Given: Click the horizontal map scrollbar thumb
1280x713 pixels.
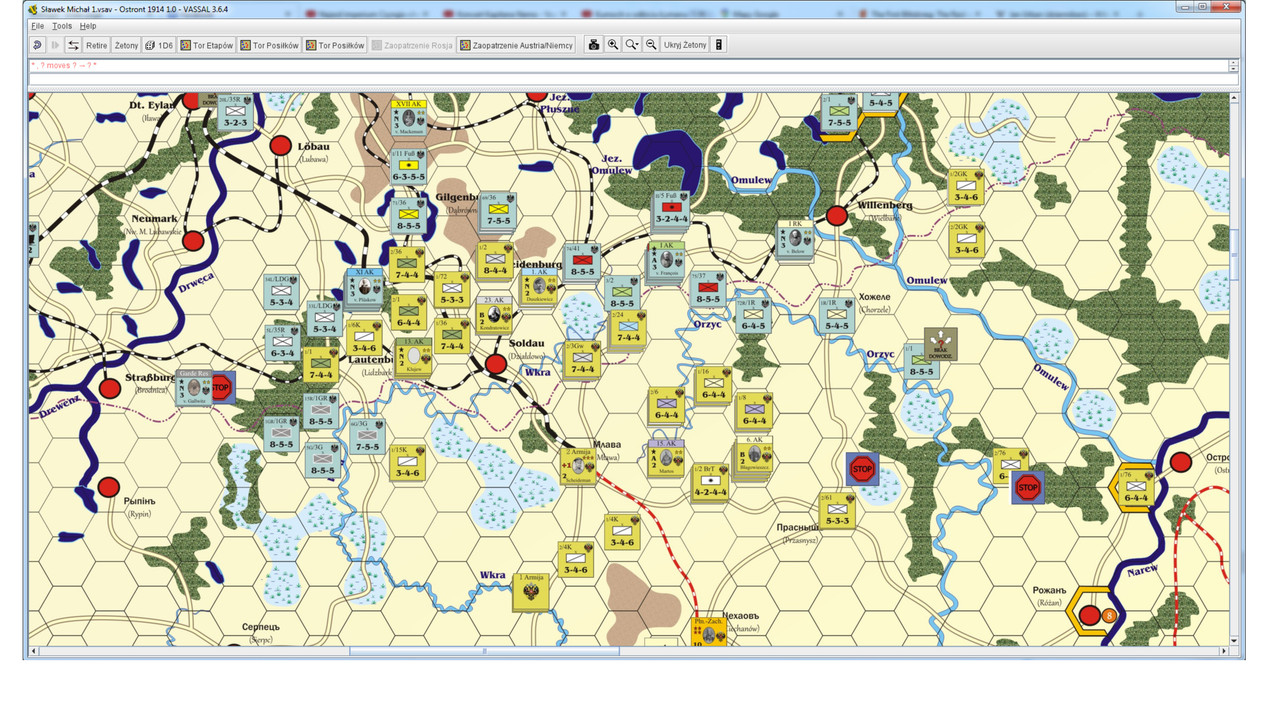Looking at the screenshot, I should pyautogui.click(x=483, y=651).
